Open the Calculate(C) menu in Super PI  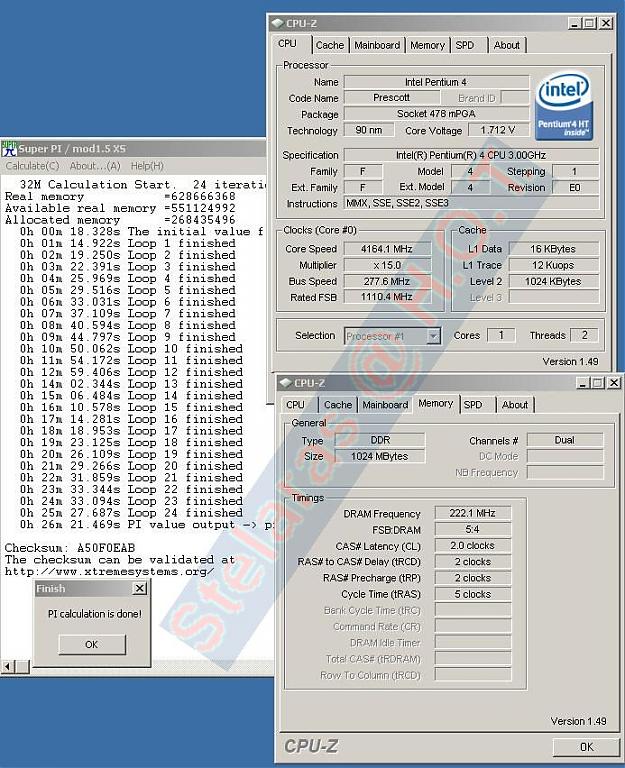pos(32,166)
